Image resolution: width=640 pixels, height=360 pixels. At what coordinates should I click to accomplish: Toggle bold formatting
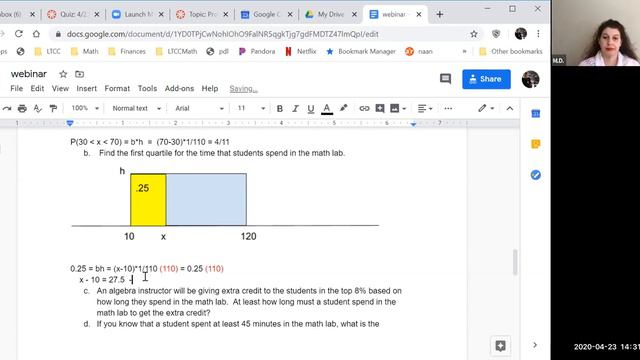pos(280,109)
